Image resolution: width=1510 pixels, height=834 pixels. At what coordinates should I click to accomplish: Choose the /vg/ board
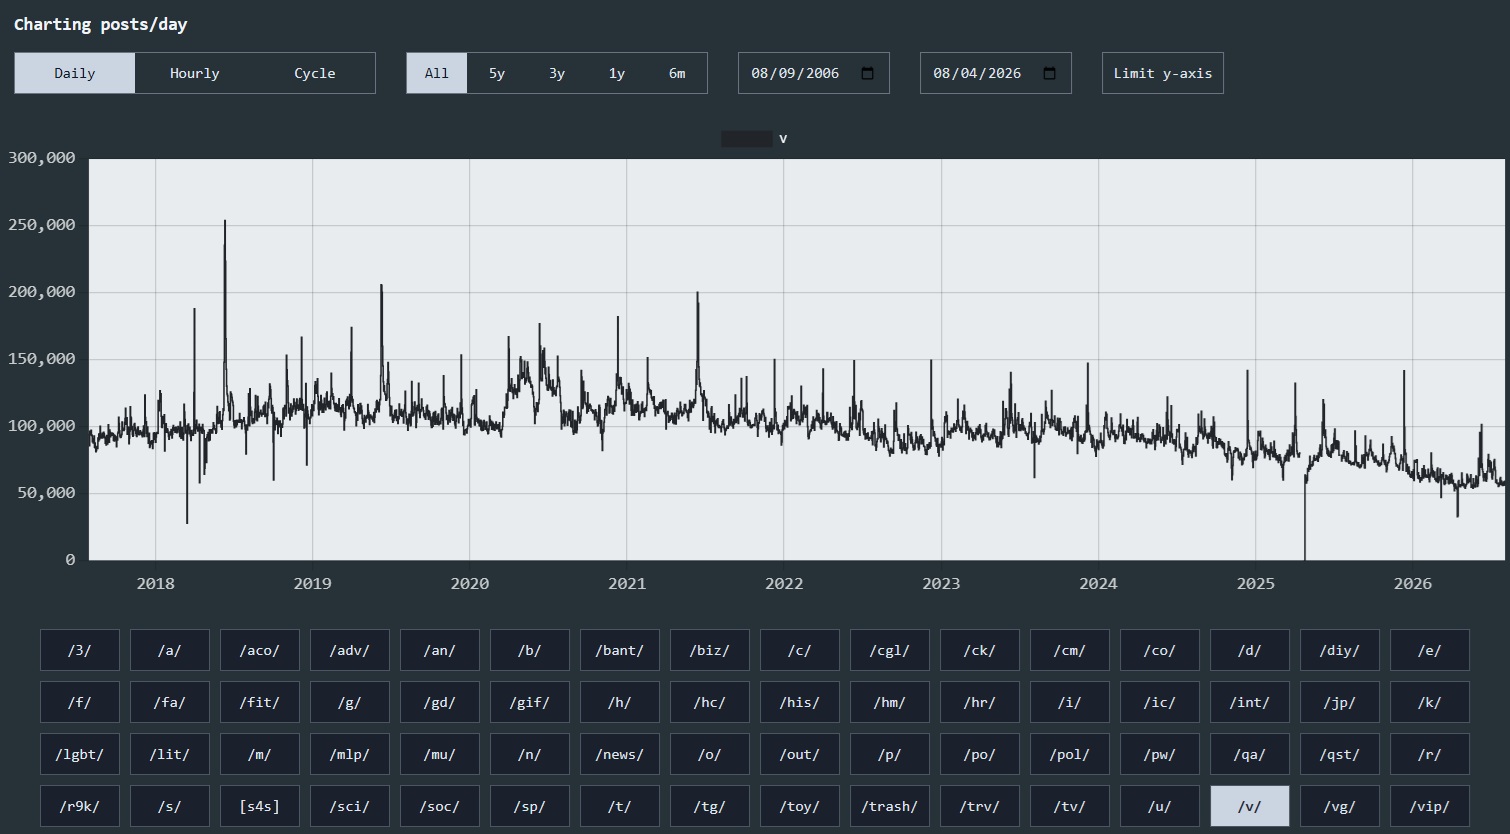[1340, 806]
